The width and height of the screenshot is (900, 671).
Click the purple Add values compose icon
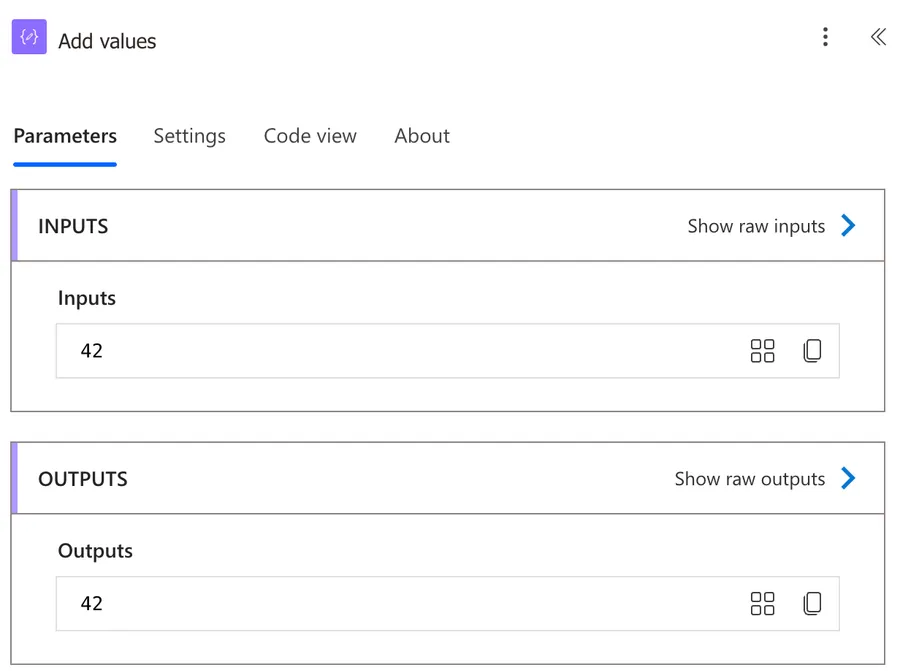[x=29, y=38]
